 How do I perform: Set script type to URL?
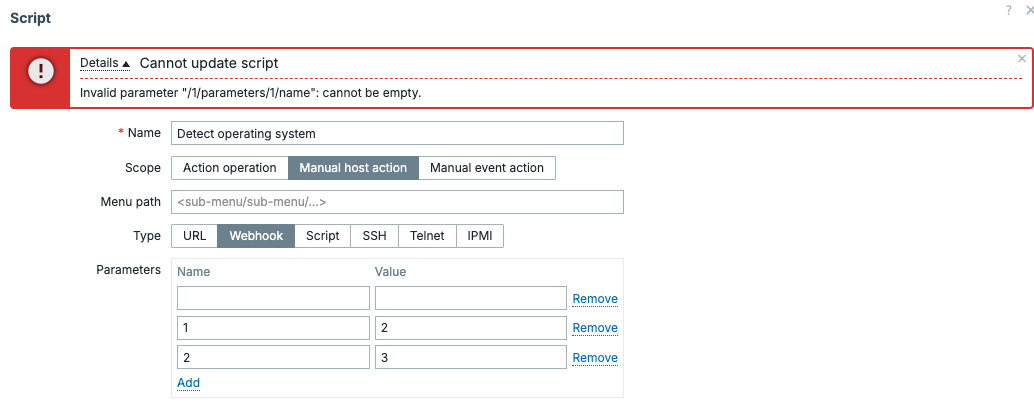click(194, 236)
